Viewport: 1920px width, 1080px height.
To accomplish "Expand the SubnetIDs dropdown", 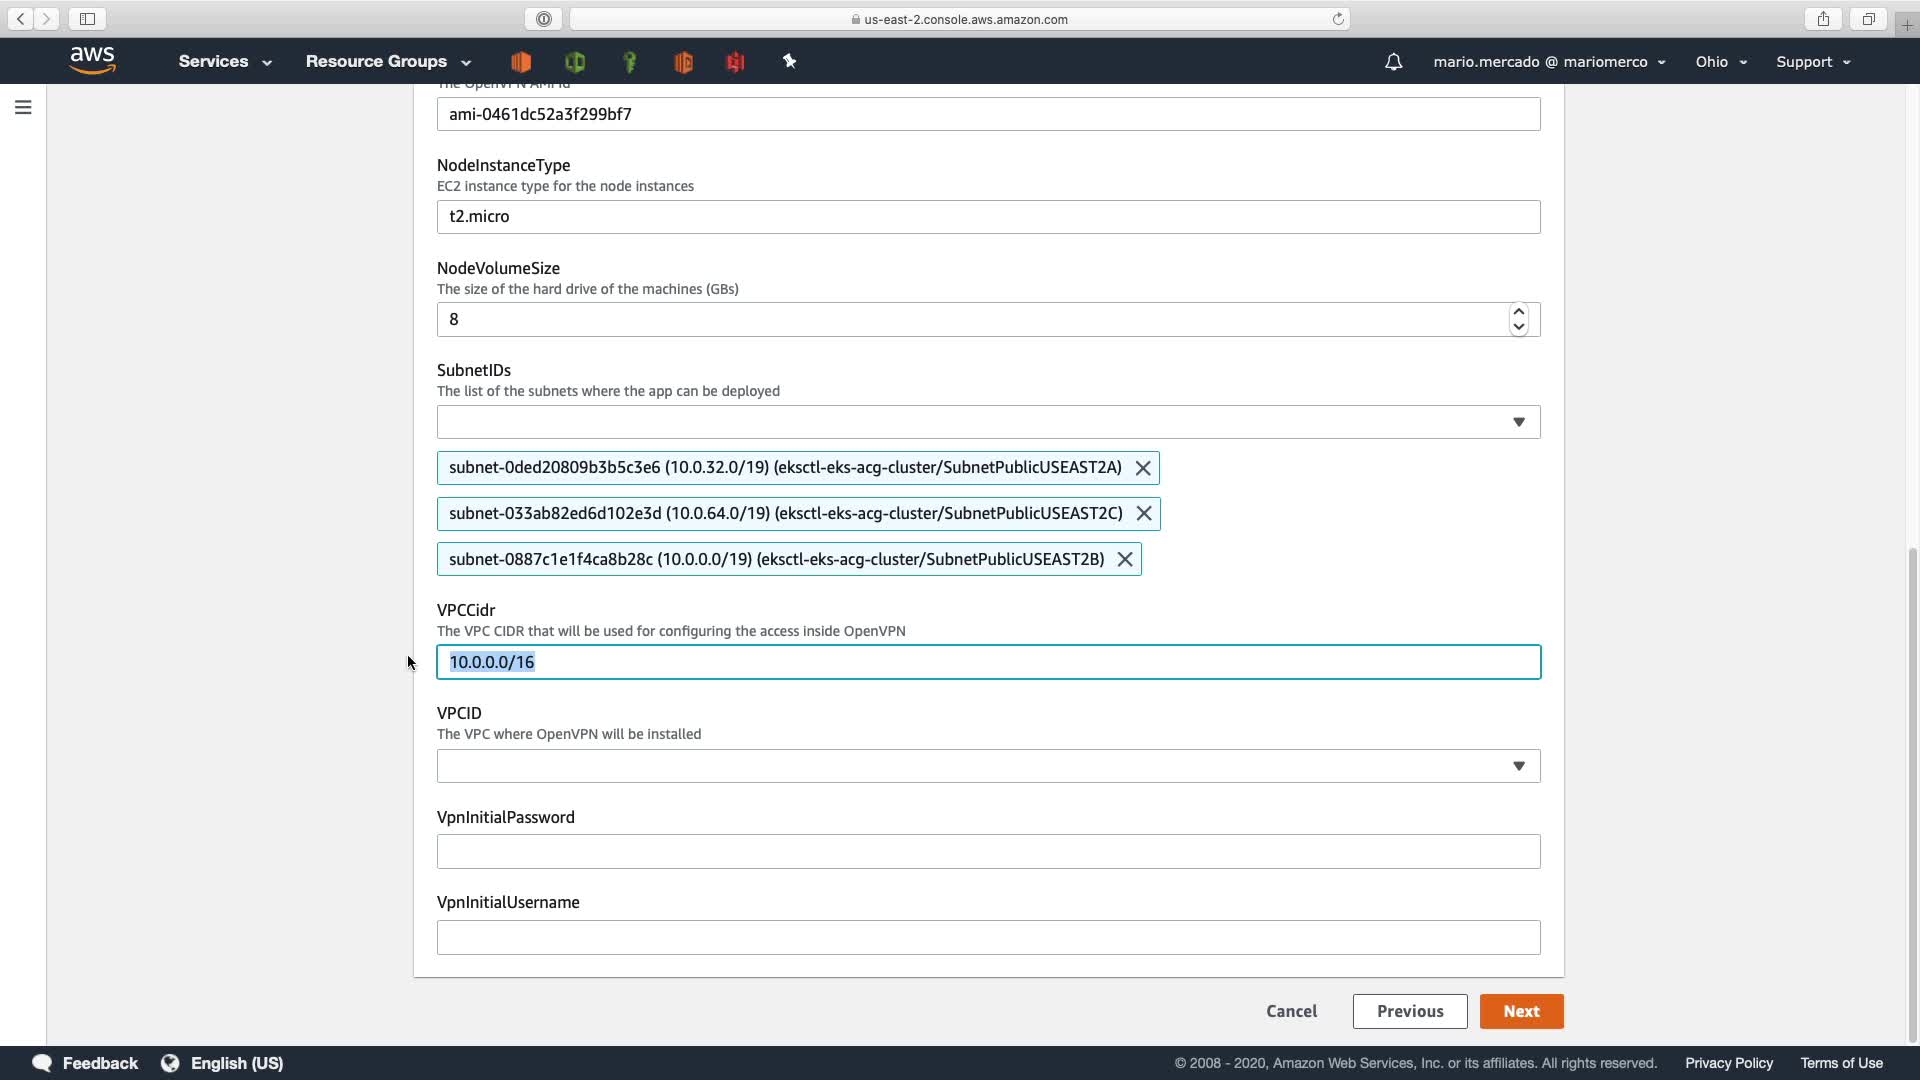I will [1518, 422].
